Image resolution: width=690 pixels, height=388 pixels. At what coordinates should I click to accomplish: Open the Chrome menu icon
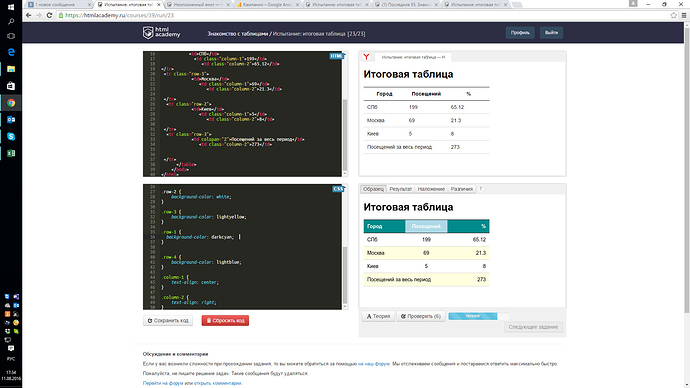point(684,15)
